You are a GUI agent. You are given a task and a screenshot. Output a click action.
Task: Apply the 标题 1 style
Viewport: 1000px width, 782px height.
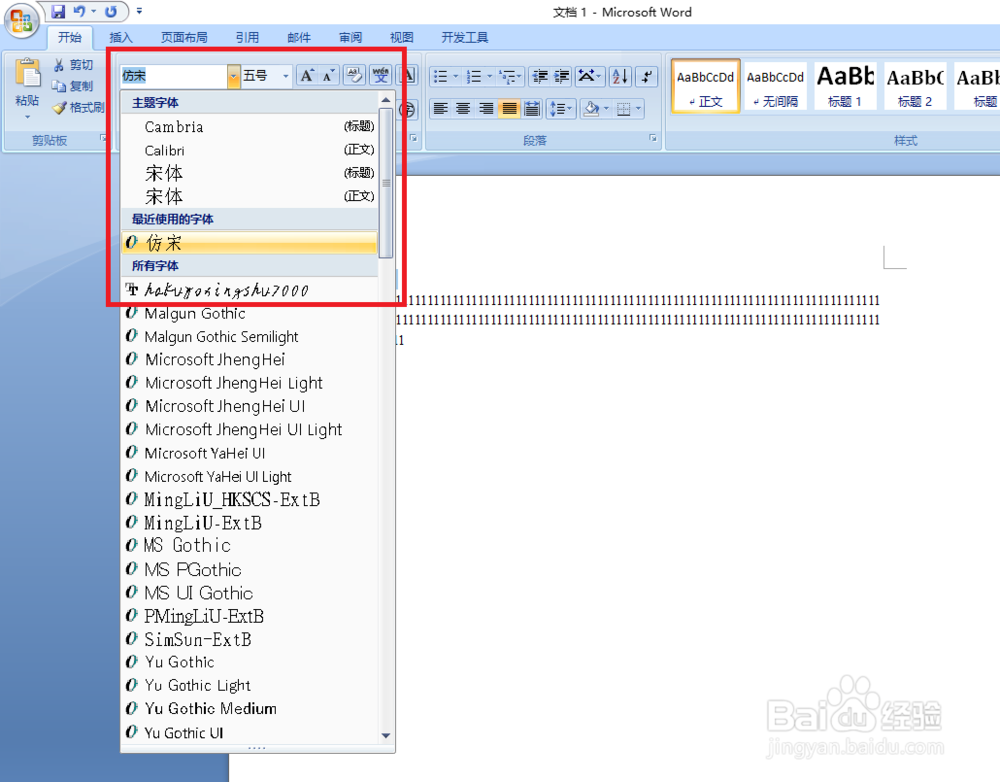(845, 86)
